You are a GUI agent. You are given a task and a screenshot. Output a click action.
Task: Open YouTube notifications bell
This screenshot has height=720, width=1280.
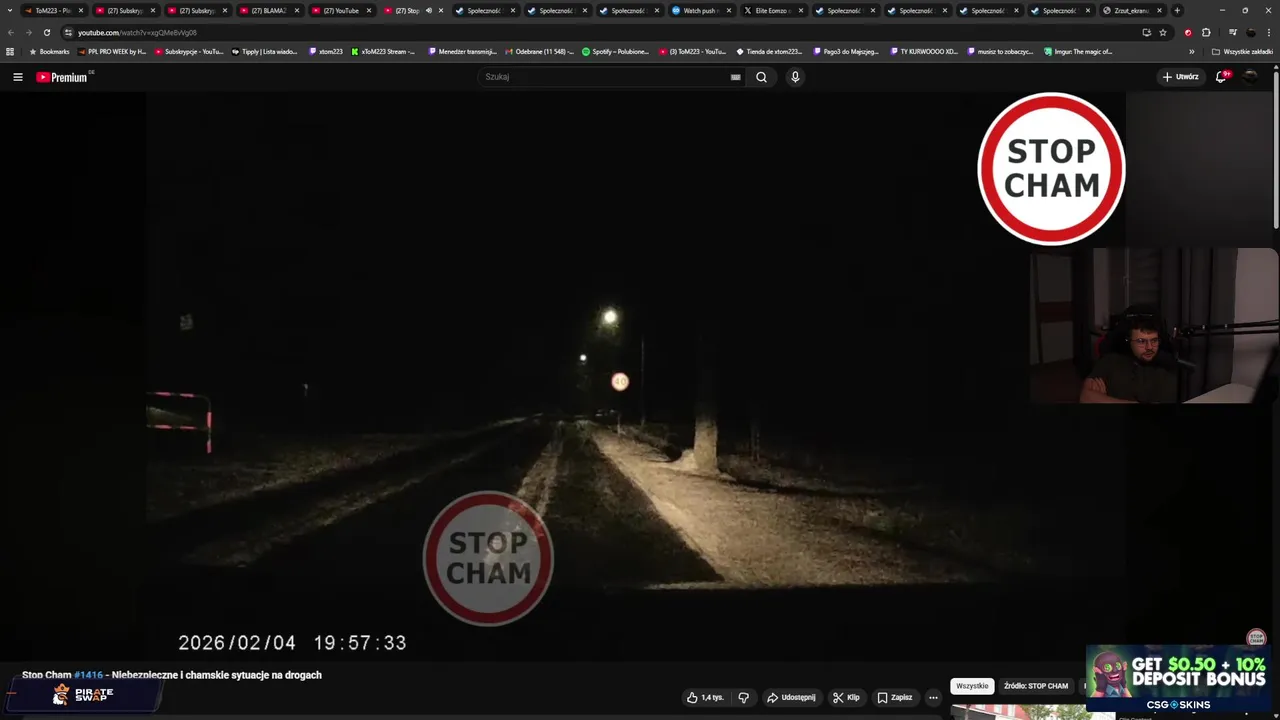click(1222, 77)
